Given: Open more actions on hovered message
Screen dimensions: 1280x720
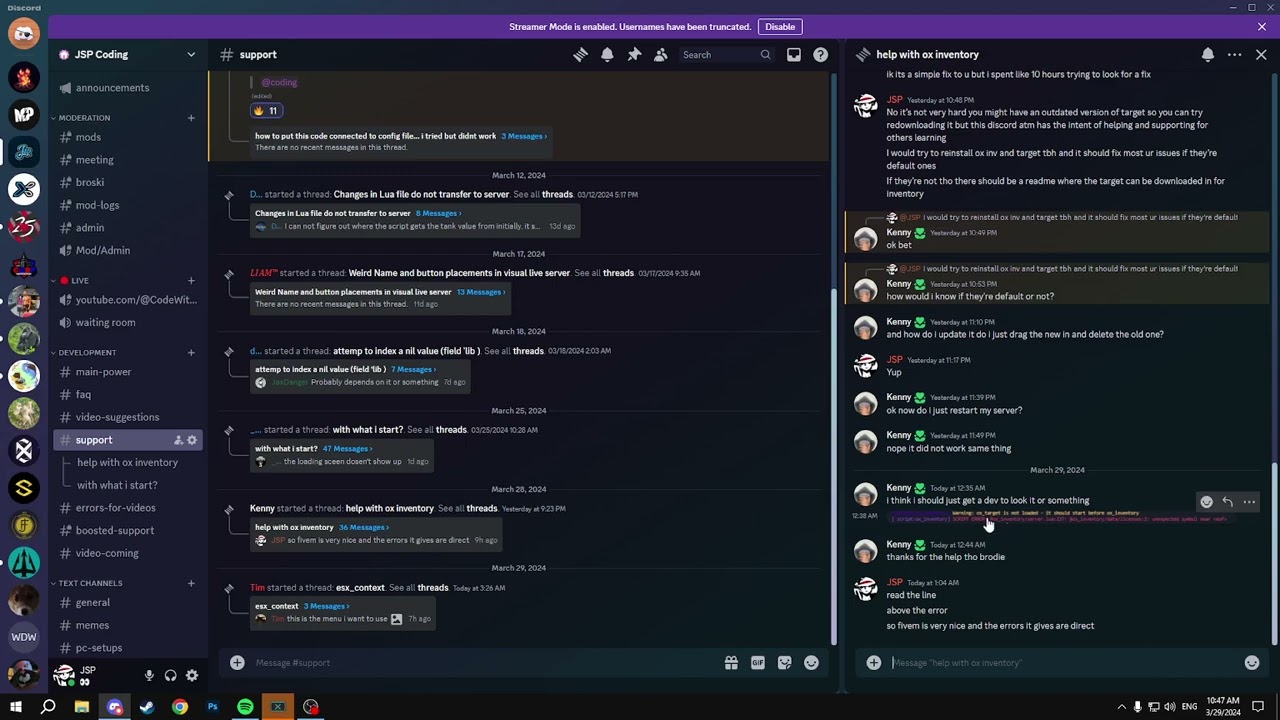Looking at the screenshot, I should tap(1249, 502).
